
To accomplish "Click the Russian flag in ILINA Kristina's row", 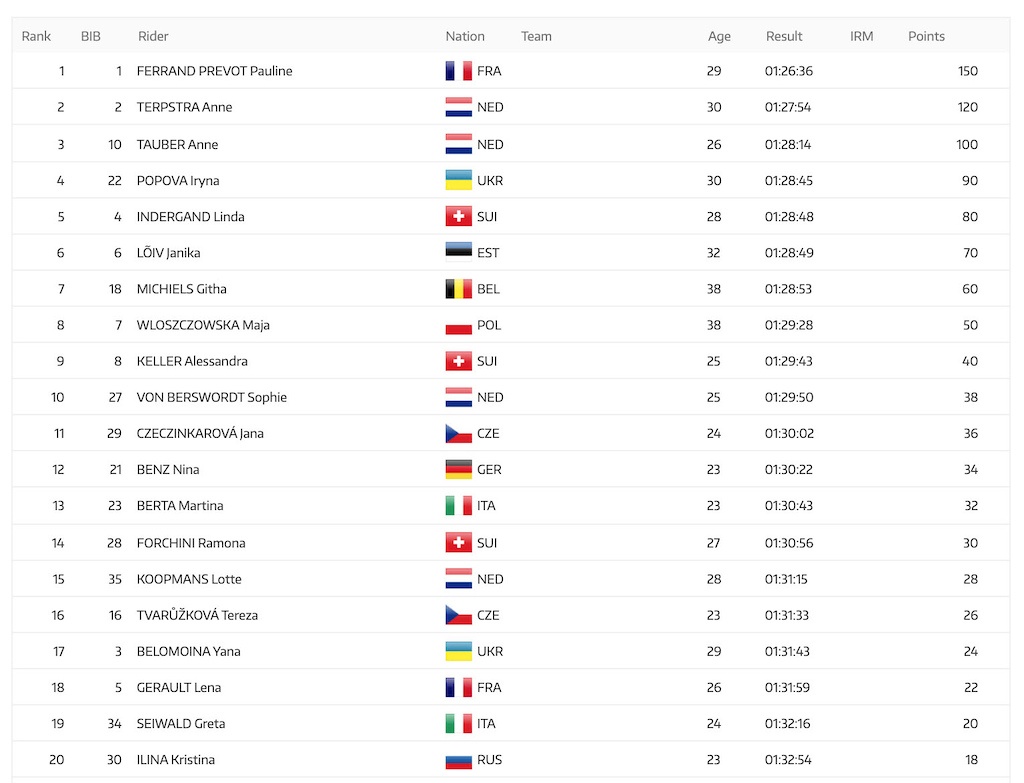I will (458, 759).
